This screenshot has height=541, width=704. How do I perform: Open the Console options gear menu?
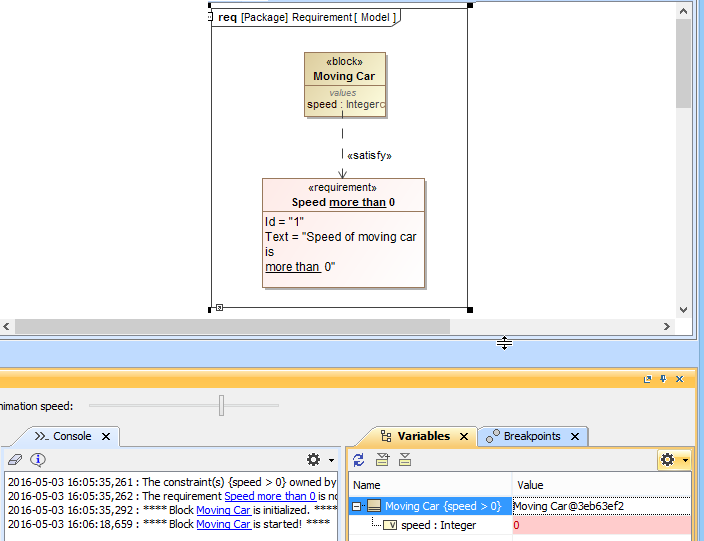pos(314,459)
